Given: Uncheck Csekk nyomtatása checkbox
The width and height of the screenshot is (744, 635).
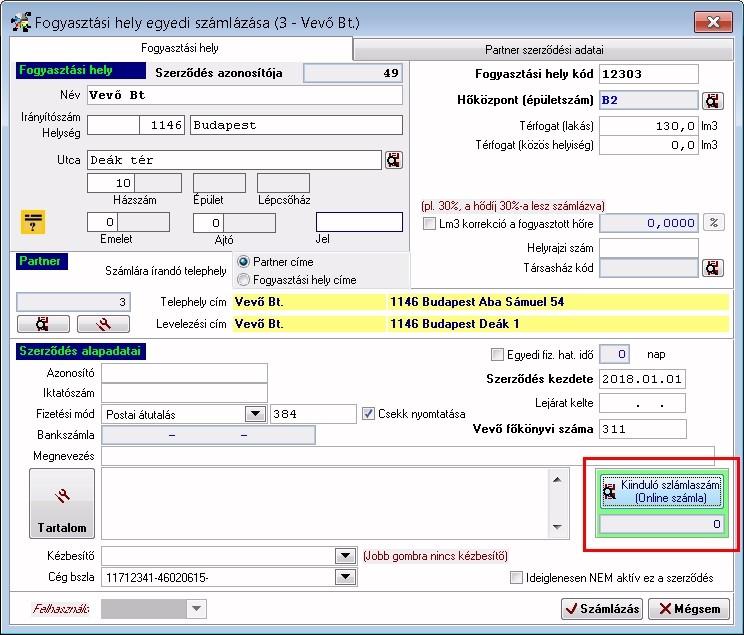Looking at the screenshot, I should point(368,414).
